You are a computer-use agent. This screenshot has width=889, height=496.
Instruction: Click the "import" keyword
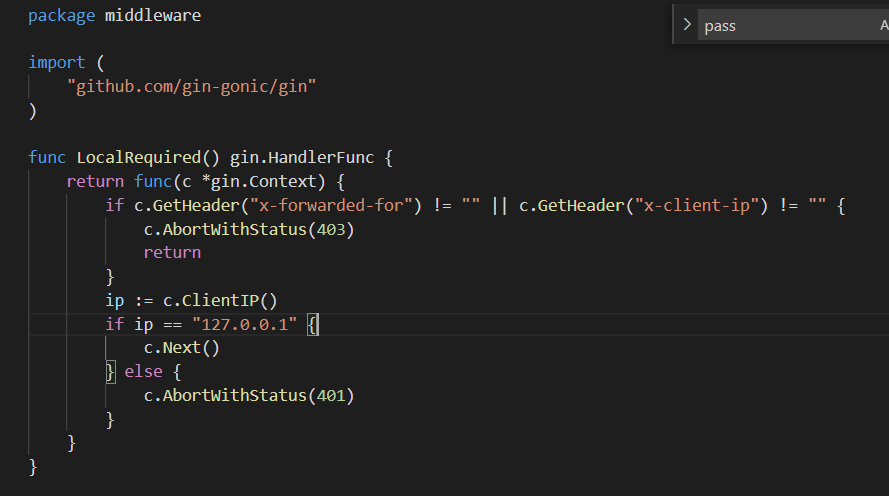coord(56,62)
